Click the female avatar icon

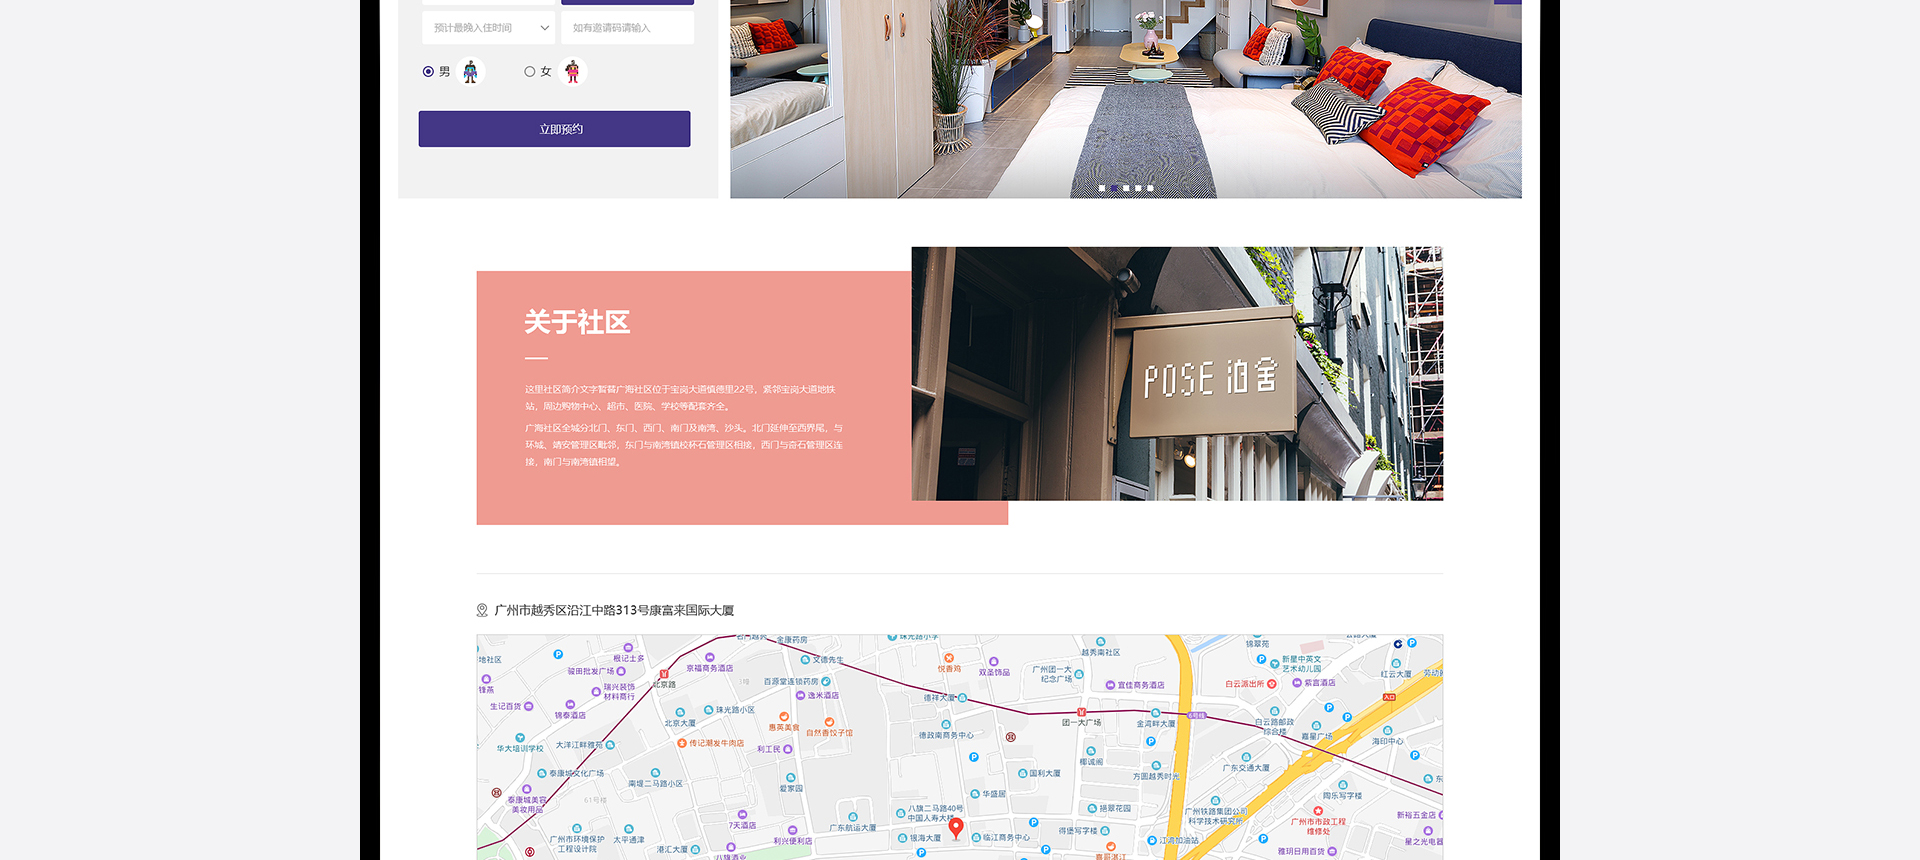(572, 72)
